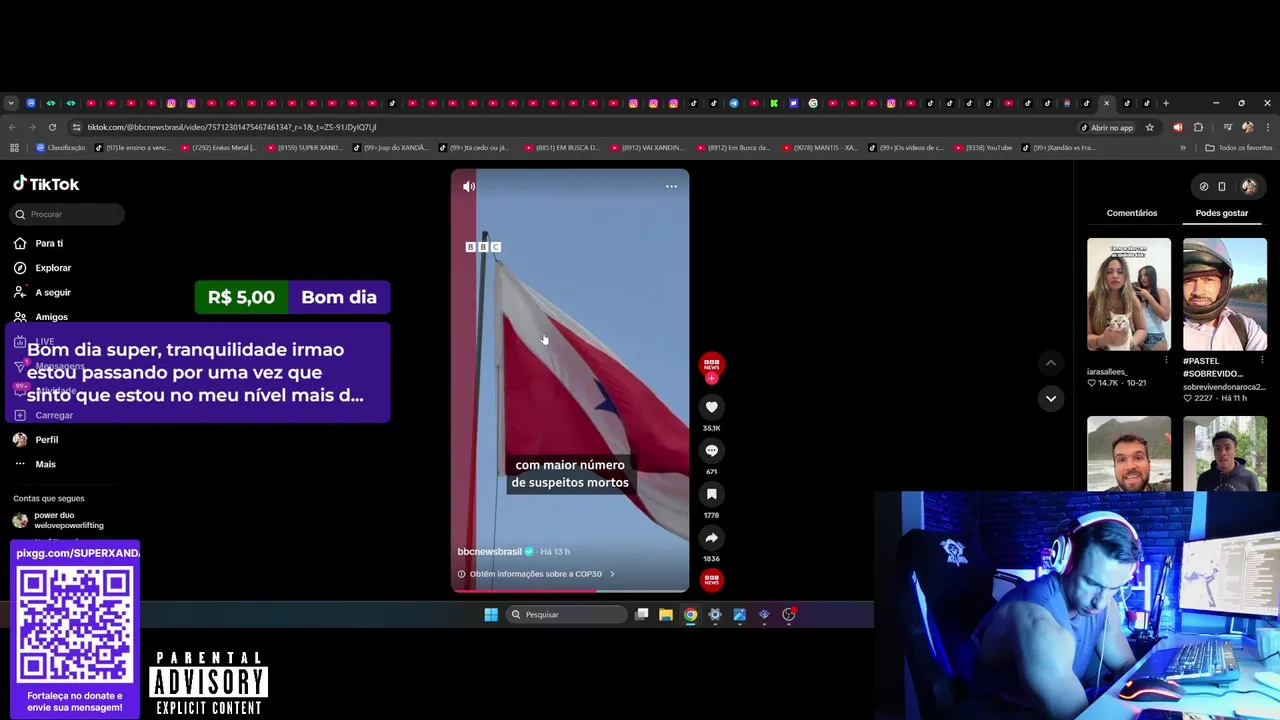Open the (7292) Enéas Metal bookmark

pos(218,148)
